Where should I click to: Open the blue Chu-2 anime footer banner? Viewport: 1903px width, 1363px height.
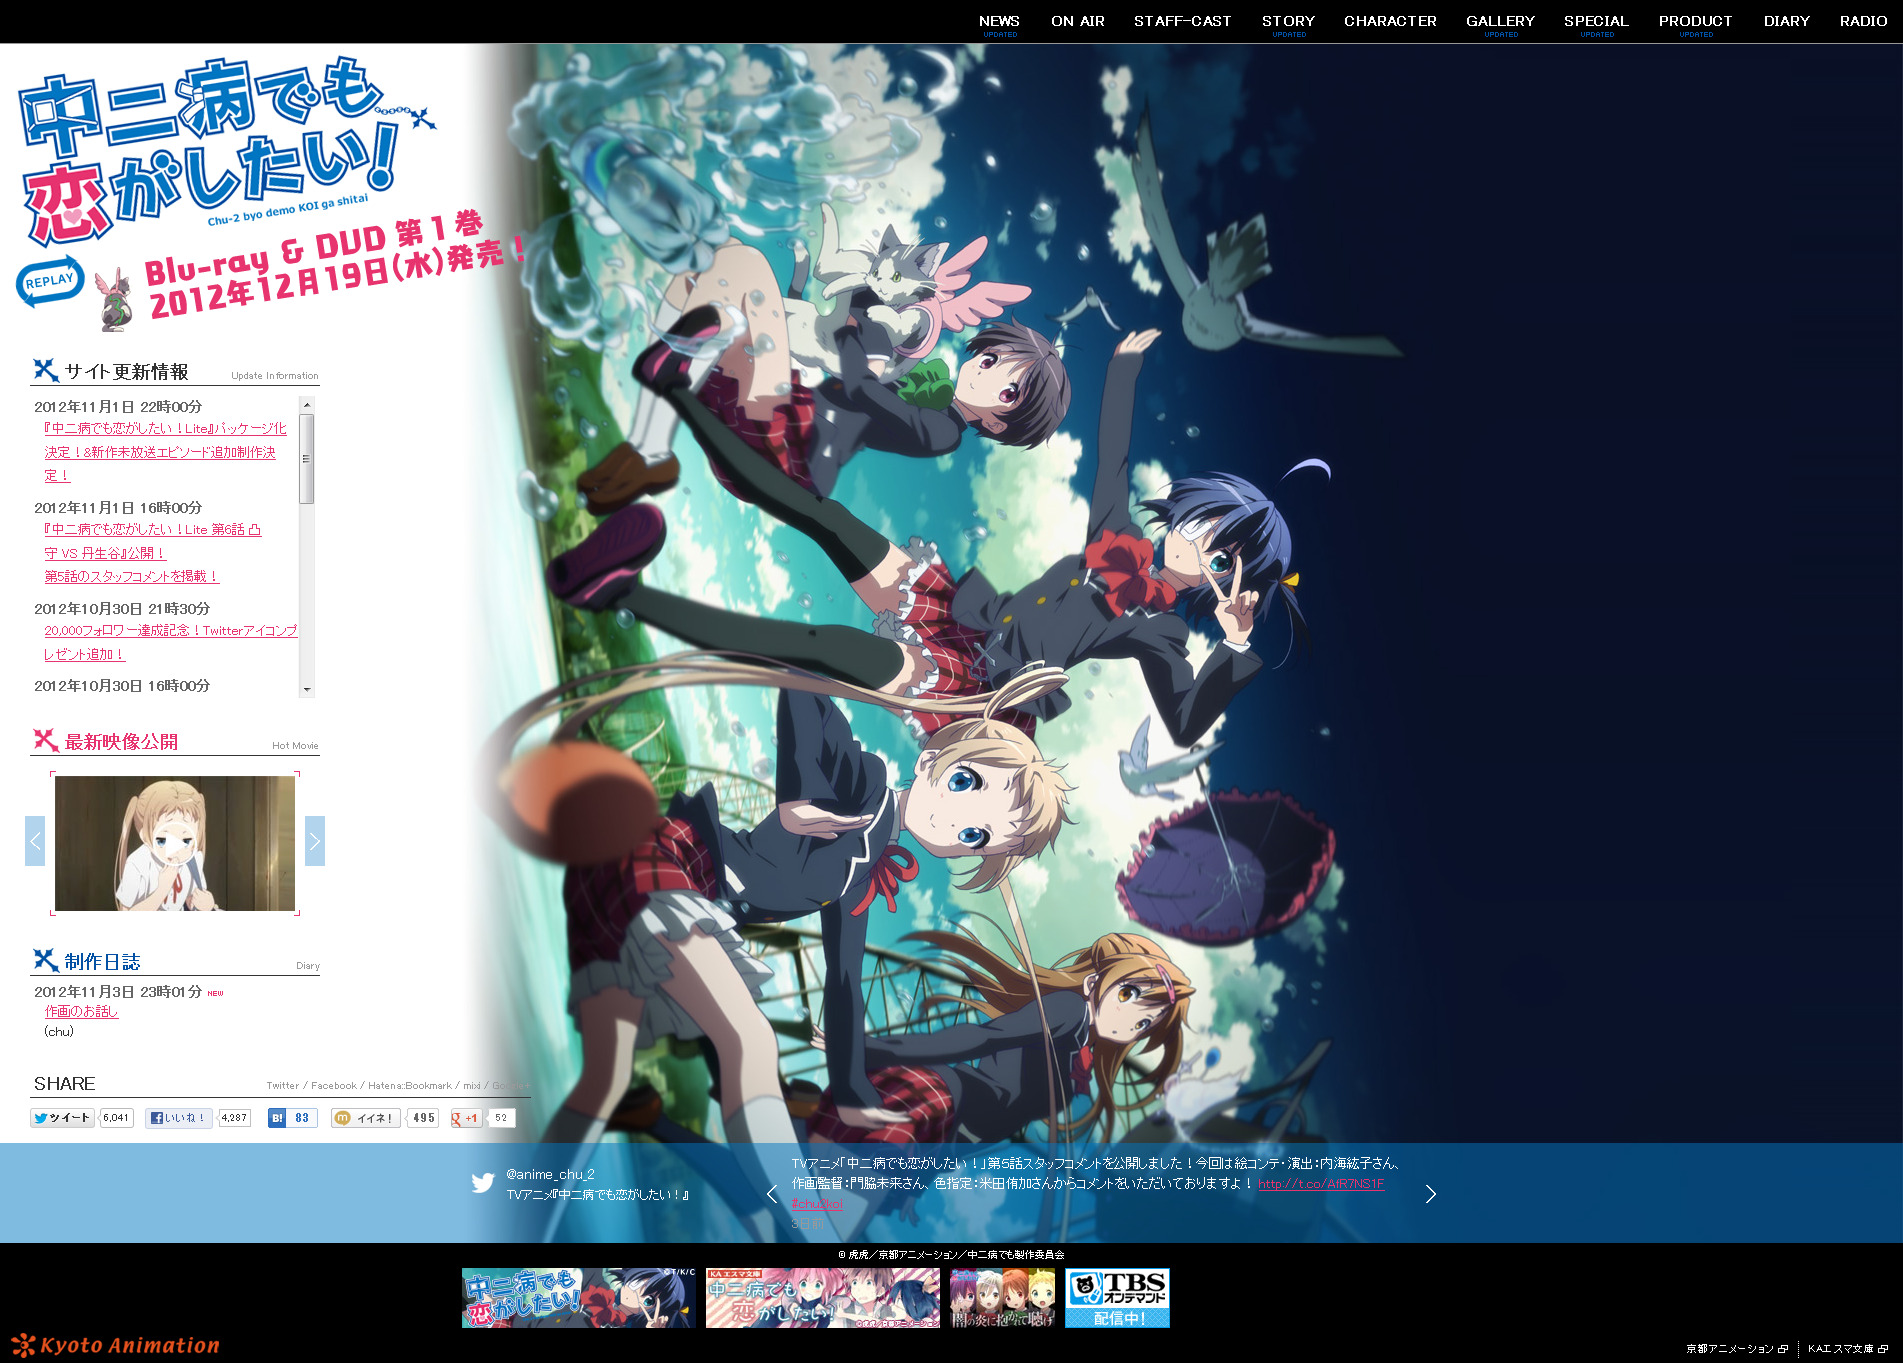[x=579, y=1298]
